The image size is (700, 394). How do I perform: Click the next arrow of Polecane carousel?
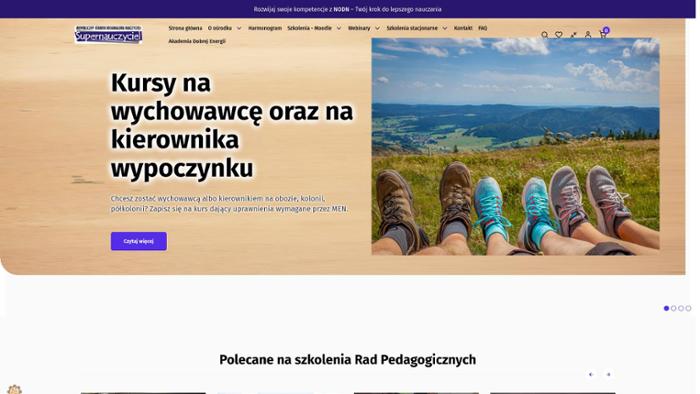point(608,374)
